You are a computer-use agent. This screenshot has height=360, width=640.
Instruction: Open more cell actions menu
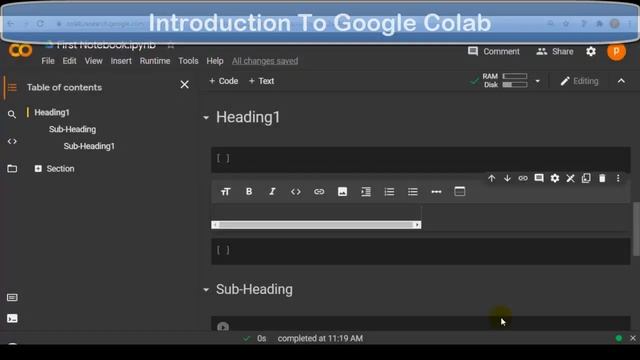coord(618,178)
